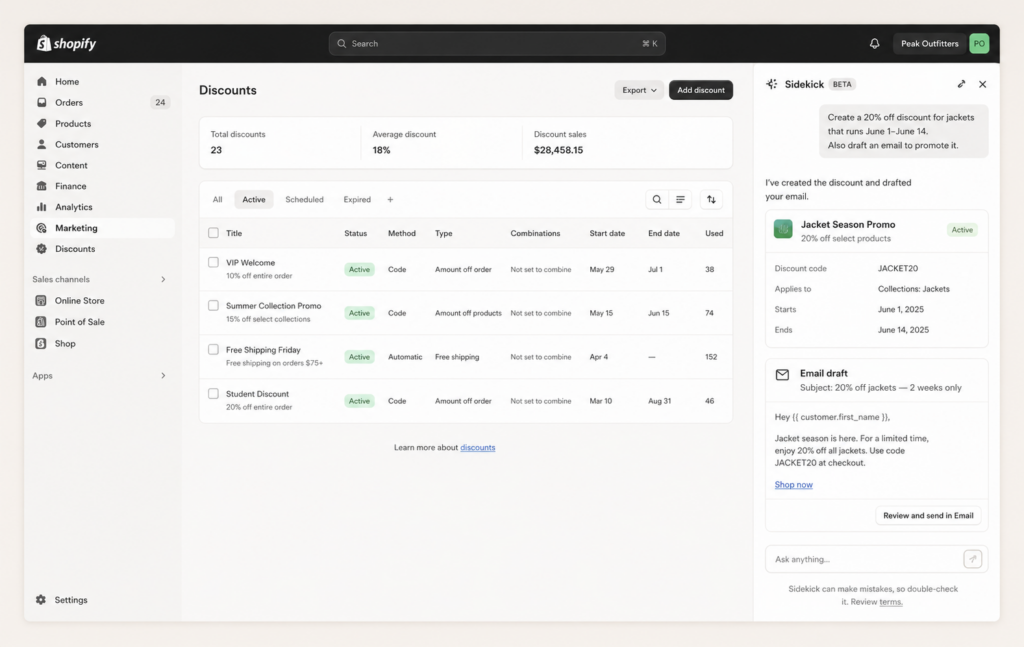Click the Orders count badge 24
Viewport: 1024px width, 647px height.
tap(160, 103)
